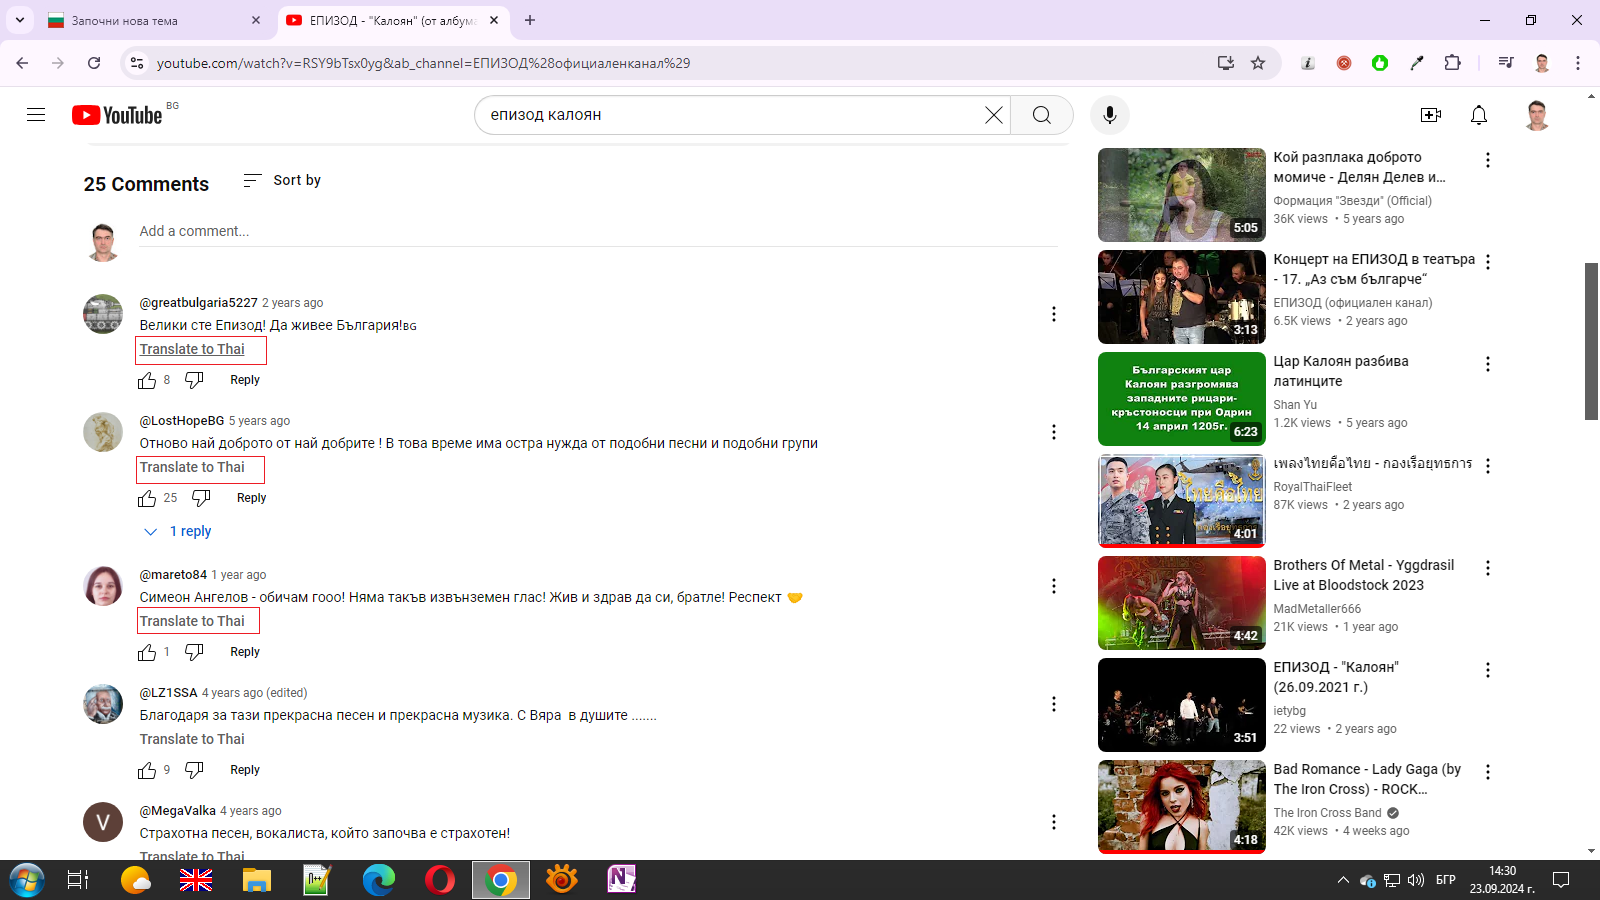The image size is (1600, 900).
Task: Click the browser address bar URL
Action: pyautogui.click(x=423, y=63)
